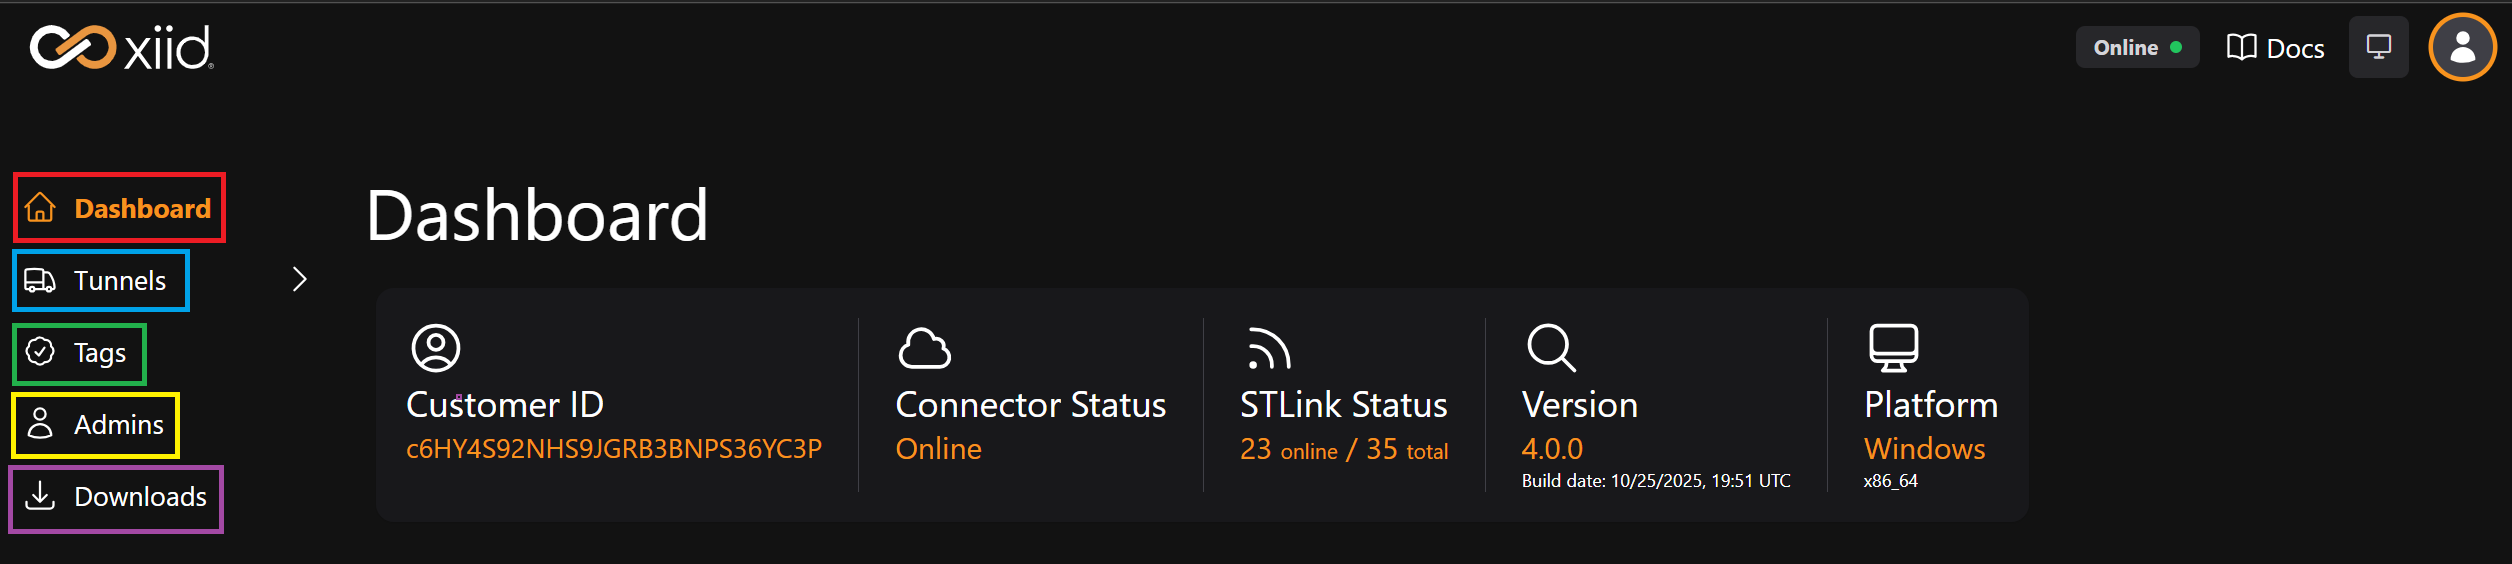
Task: Open the Tunnels menu item
Action: (120, 281)
